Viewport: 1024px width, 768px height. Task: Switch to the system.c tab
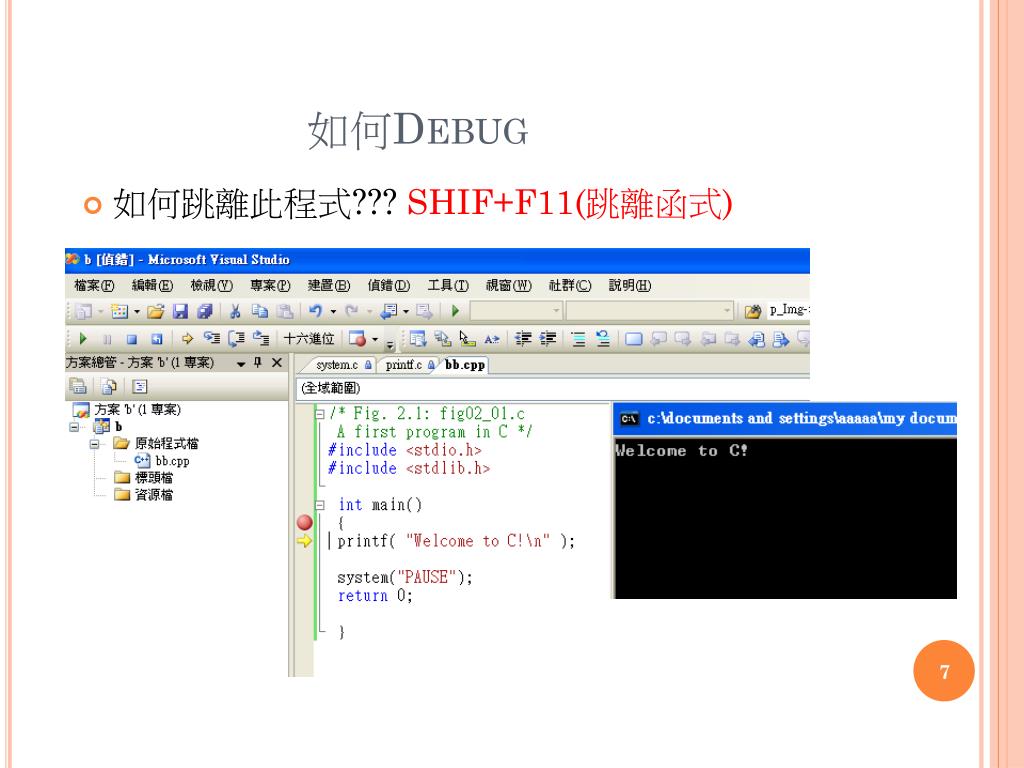[x=342, y=365]
